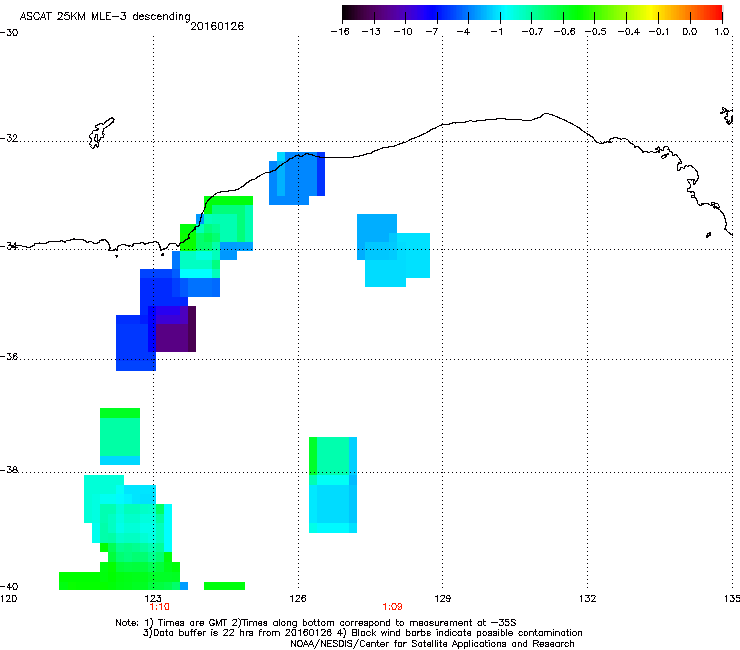740x650 pixels.
Task: Click the latitude label -38
Action: click(x=9, y=470)
